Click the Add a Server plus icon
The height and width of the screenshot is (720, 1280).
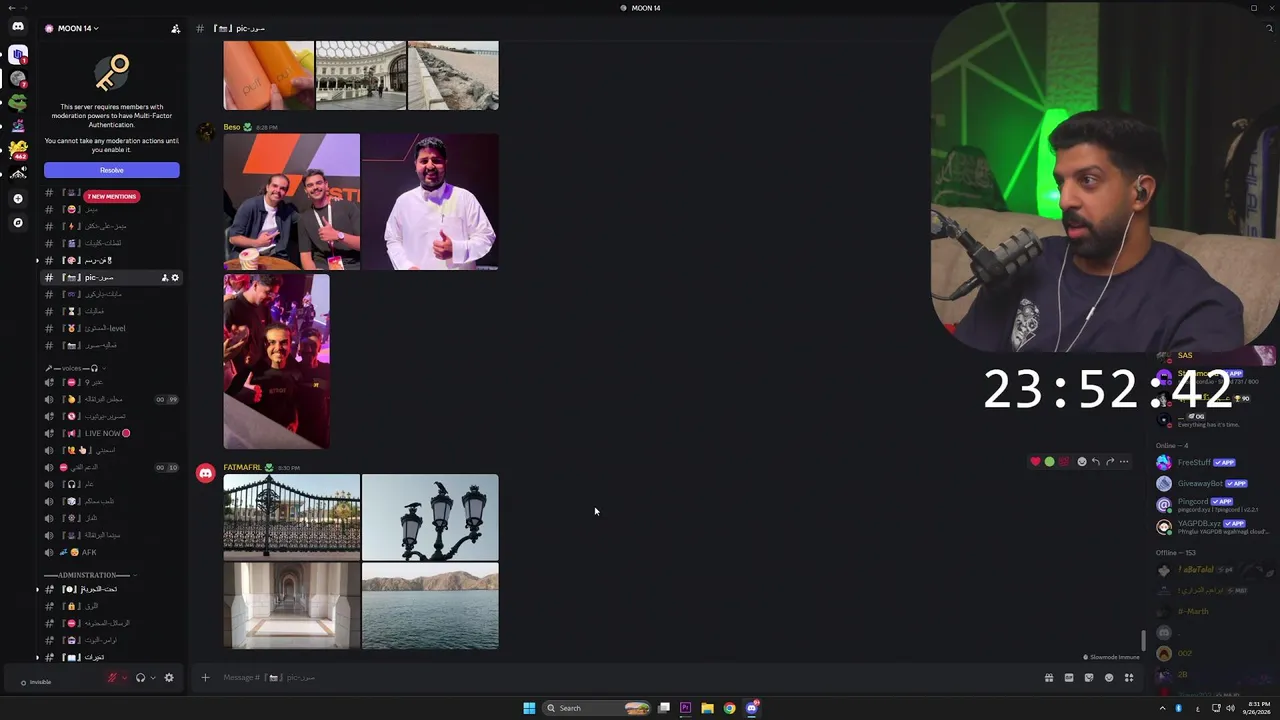pos(18,199)
